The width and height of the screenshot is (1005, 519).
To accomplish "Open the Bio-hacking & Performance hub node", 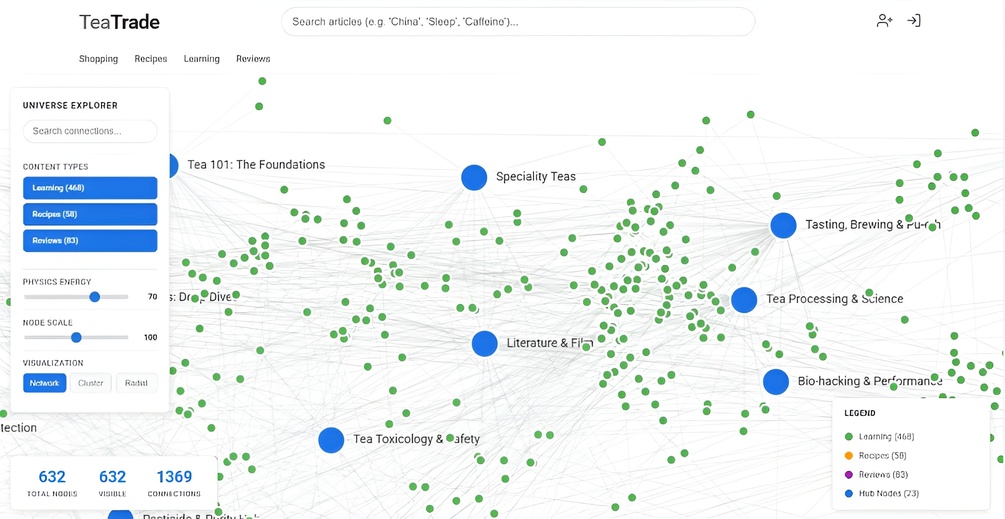I will (776, 381).
